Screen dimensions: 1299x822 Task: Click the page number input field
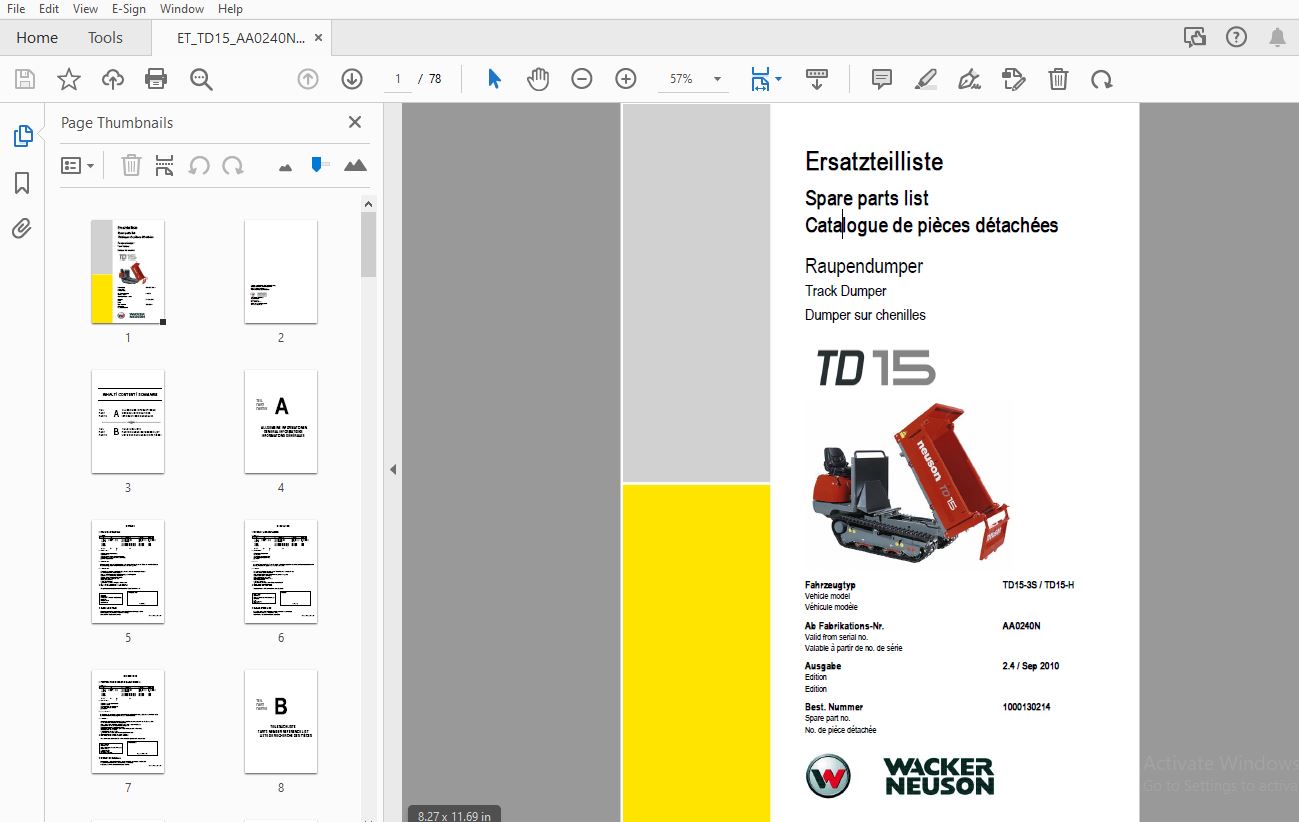pyautogui.click(x=398, y=79)
